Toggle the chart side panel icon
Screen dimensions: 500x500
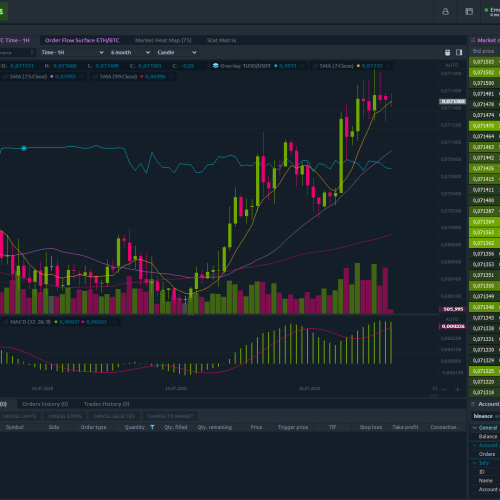(459, 52)
